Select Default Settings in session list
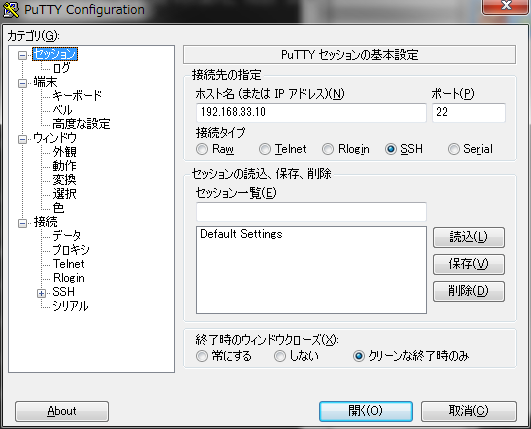This screenshot has width=531, height=429. point(241,234)
